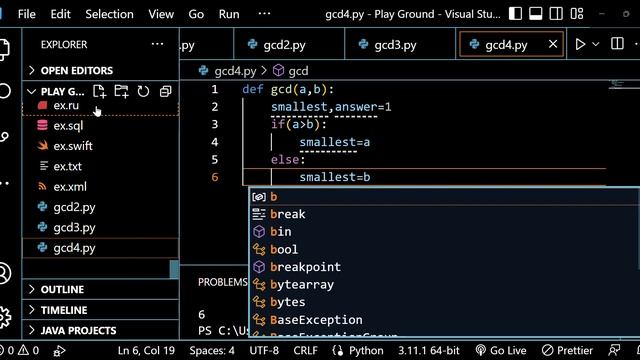The height and width of the screenshot is (360, 640).
Task: Select gcd4.py in explorer
Action: pos(101,248)
